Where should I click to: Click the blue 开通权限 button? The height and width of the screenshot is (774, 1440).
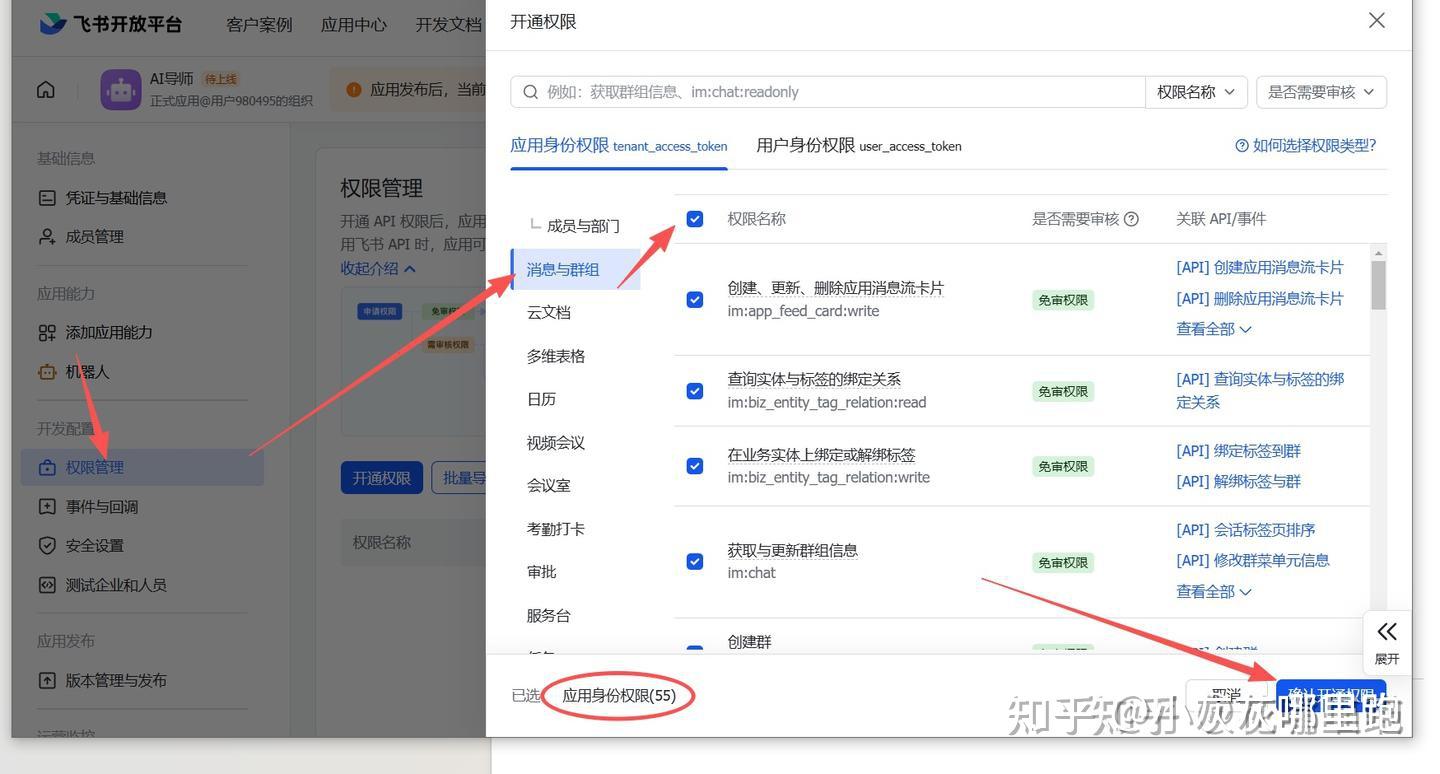[382, 478]
